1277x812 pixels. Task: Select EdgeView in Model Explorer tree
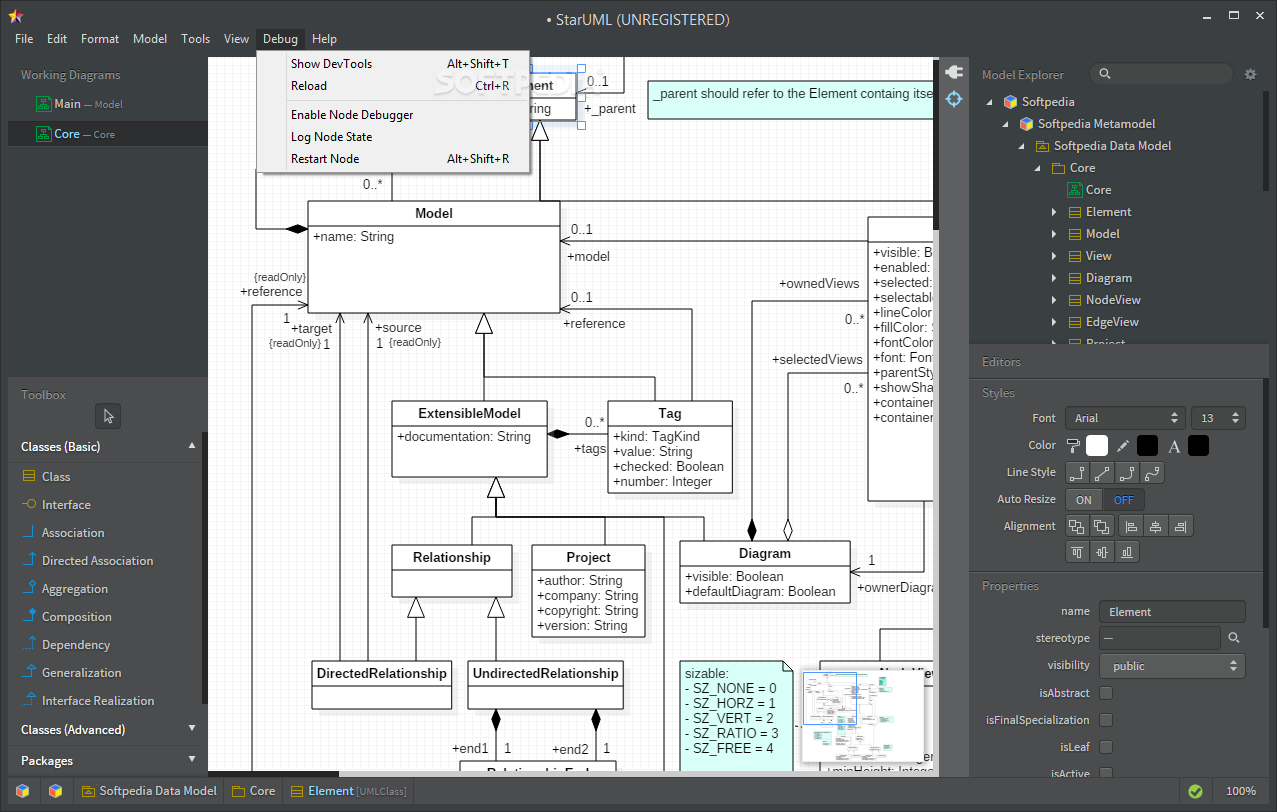tap(1112, 322)
